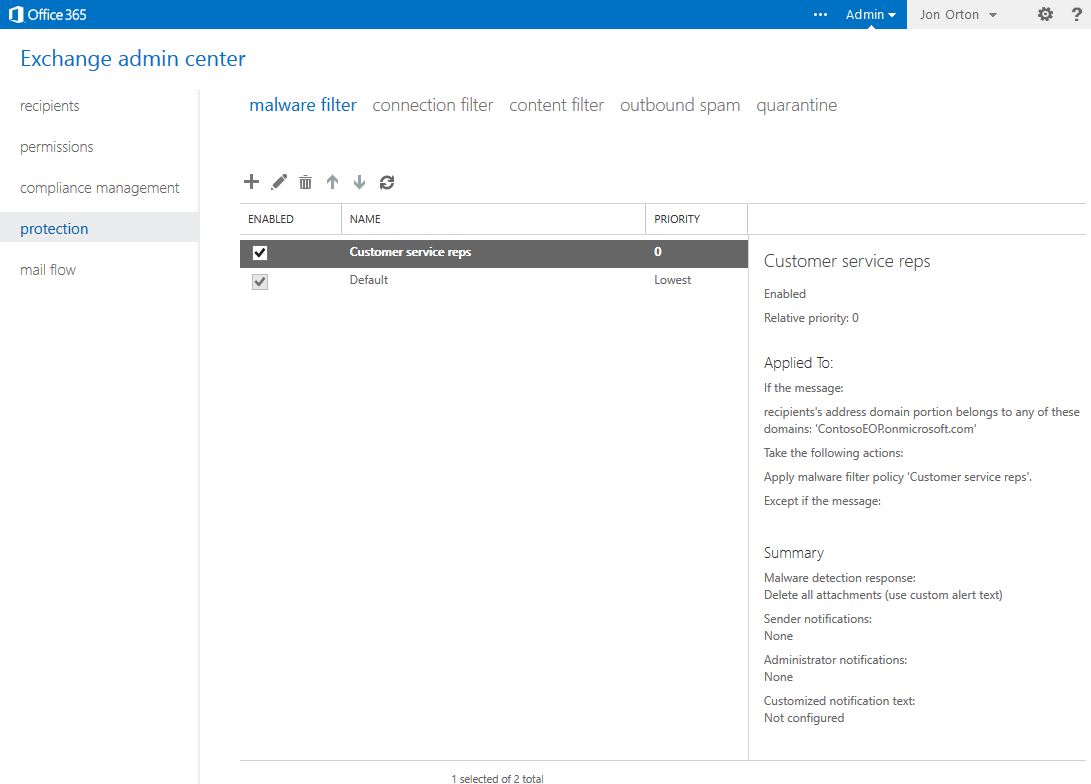Navigate to mail flow section
Viewport: 1091px width, 784px height.
click(47, 269)
